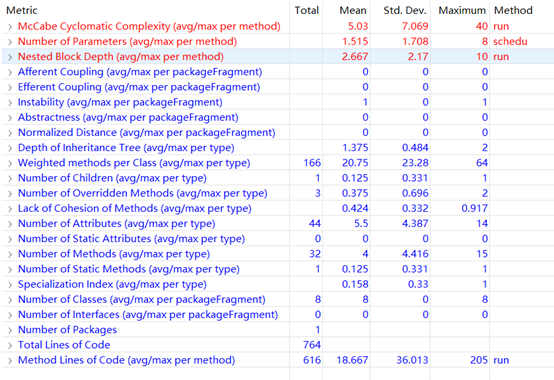
Task: Expand the Total Lines of Code row
Action: (x=10, y=345)
